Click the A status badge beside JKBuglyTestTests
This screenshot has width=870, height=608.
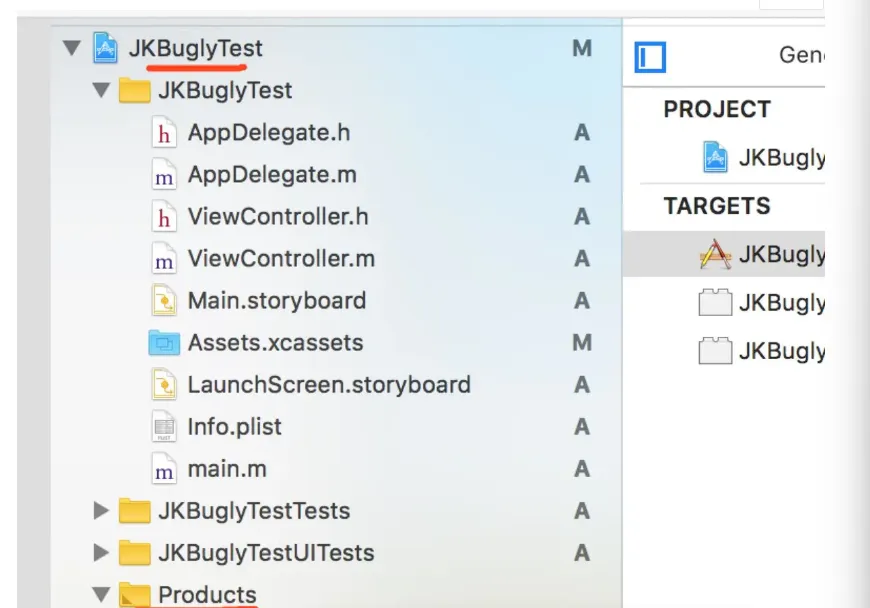point(581,511)
